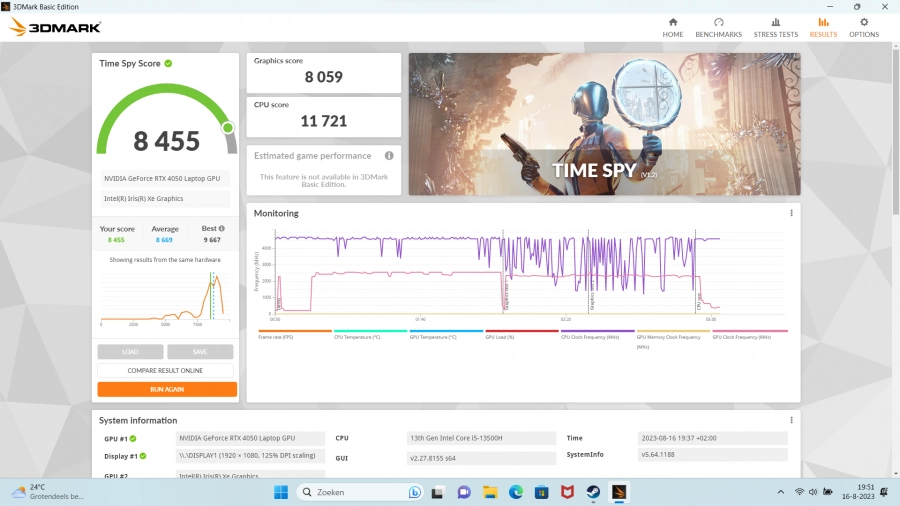Click the SystemInfo version v5.64.1188
900x506 pixels.
(x=712, y=454)
